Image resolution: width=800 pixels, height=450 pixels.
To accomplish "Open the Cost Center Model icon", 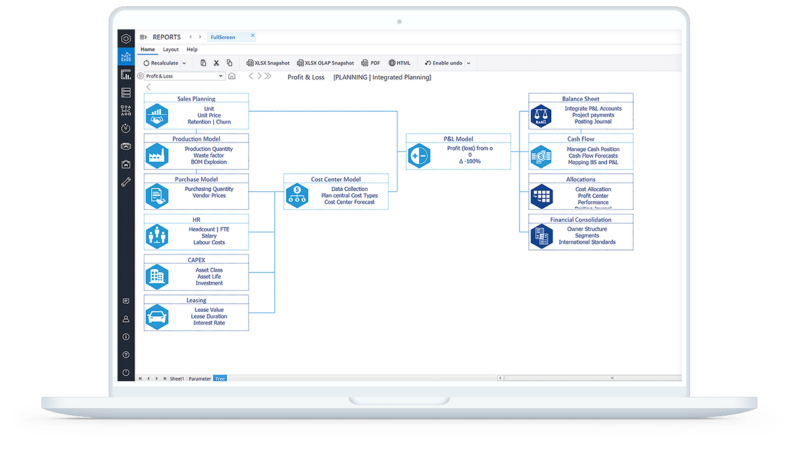I will click(x=296, y=195).
